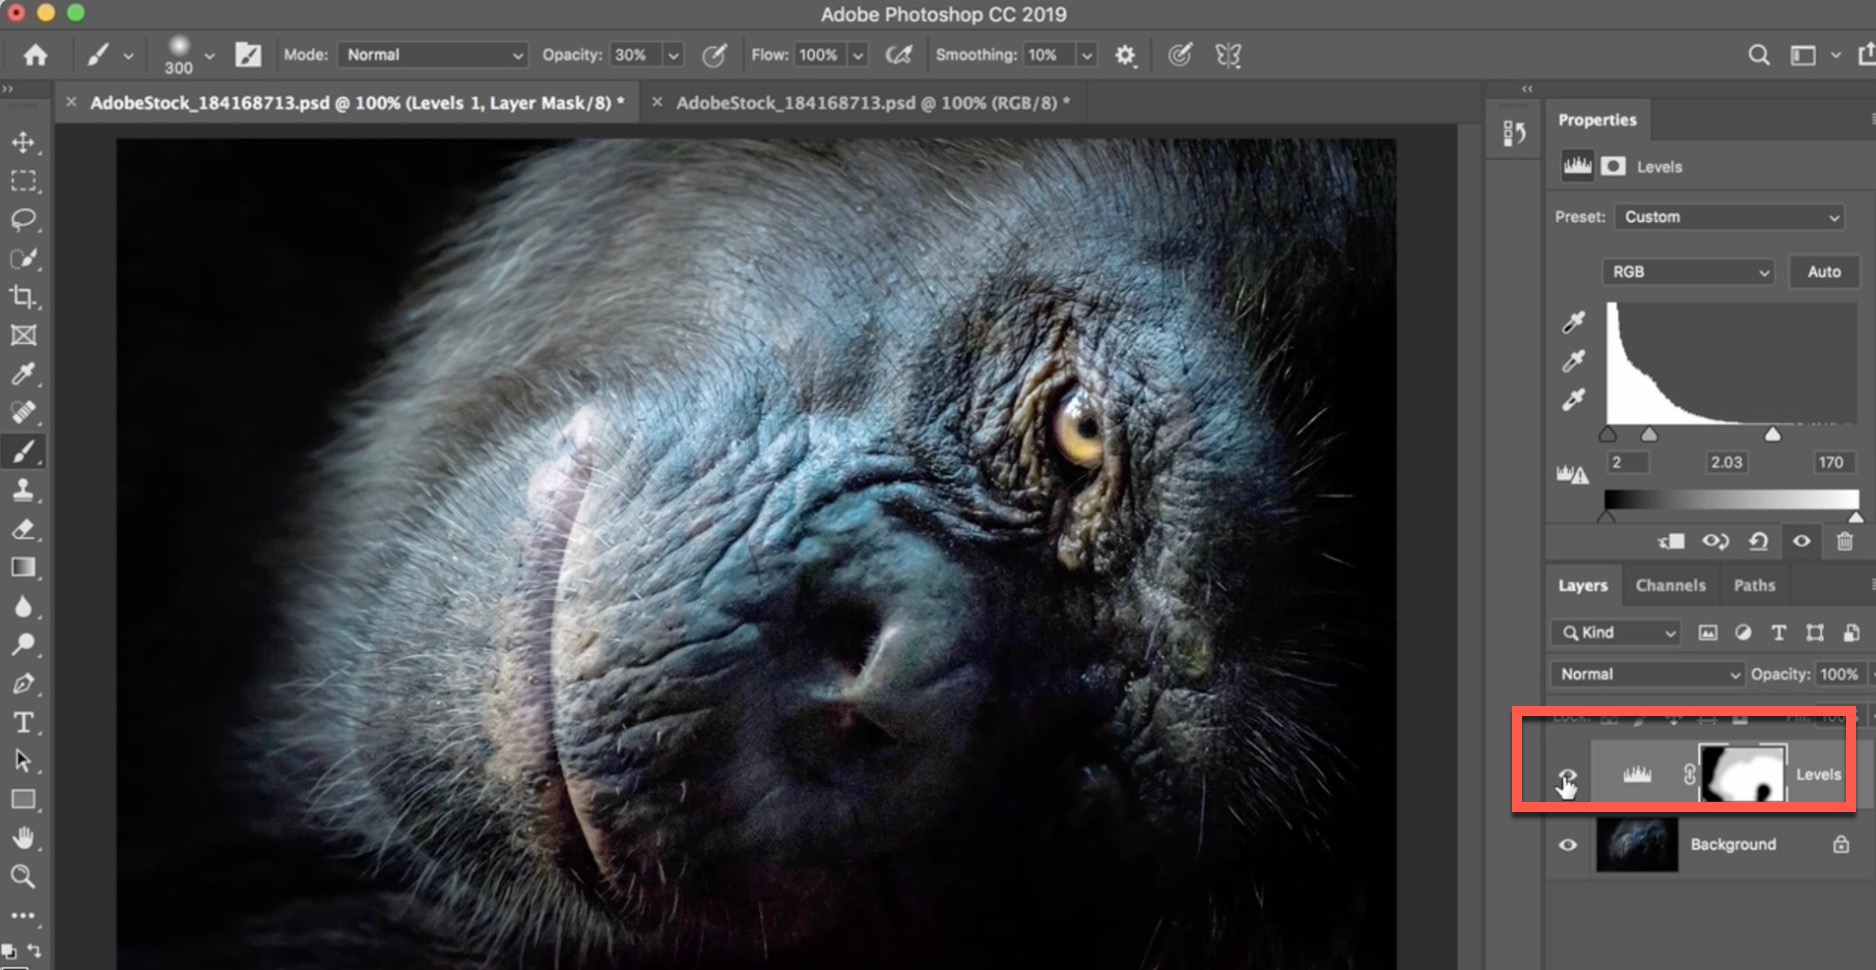Toggle pressure for opacity button
This screenshot has width=1876, height=970.
click(714, 55)
